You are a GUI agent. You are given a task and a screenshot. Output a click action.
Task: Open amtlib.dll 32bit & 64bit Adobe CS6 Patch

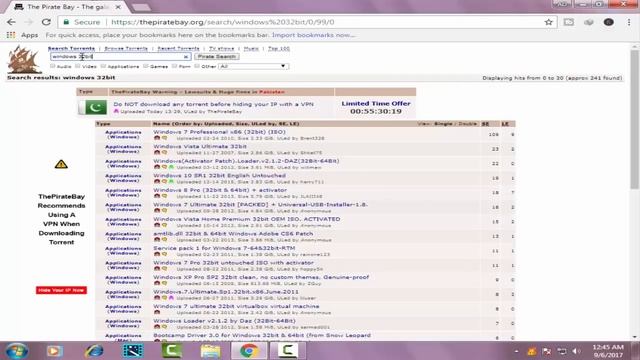tap(233, 233)
